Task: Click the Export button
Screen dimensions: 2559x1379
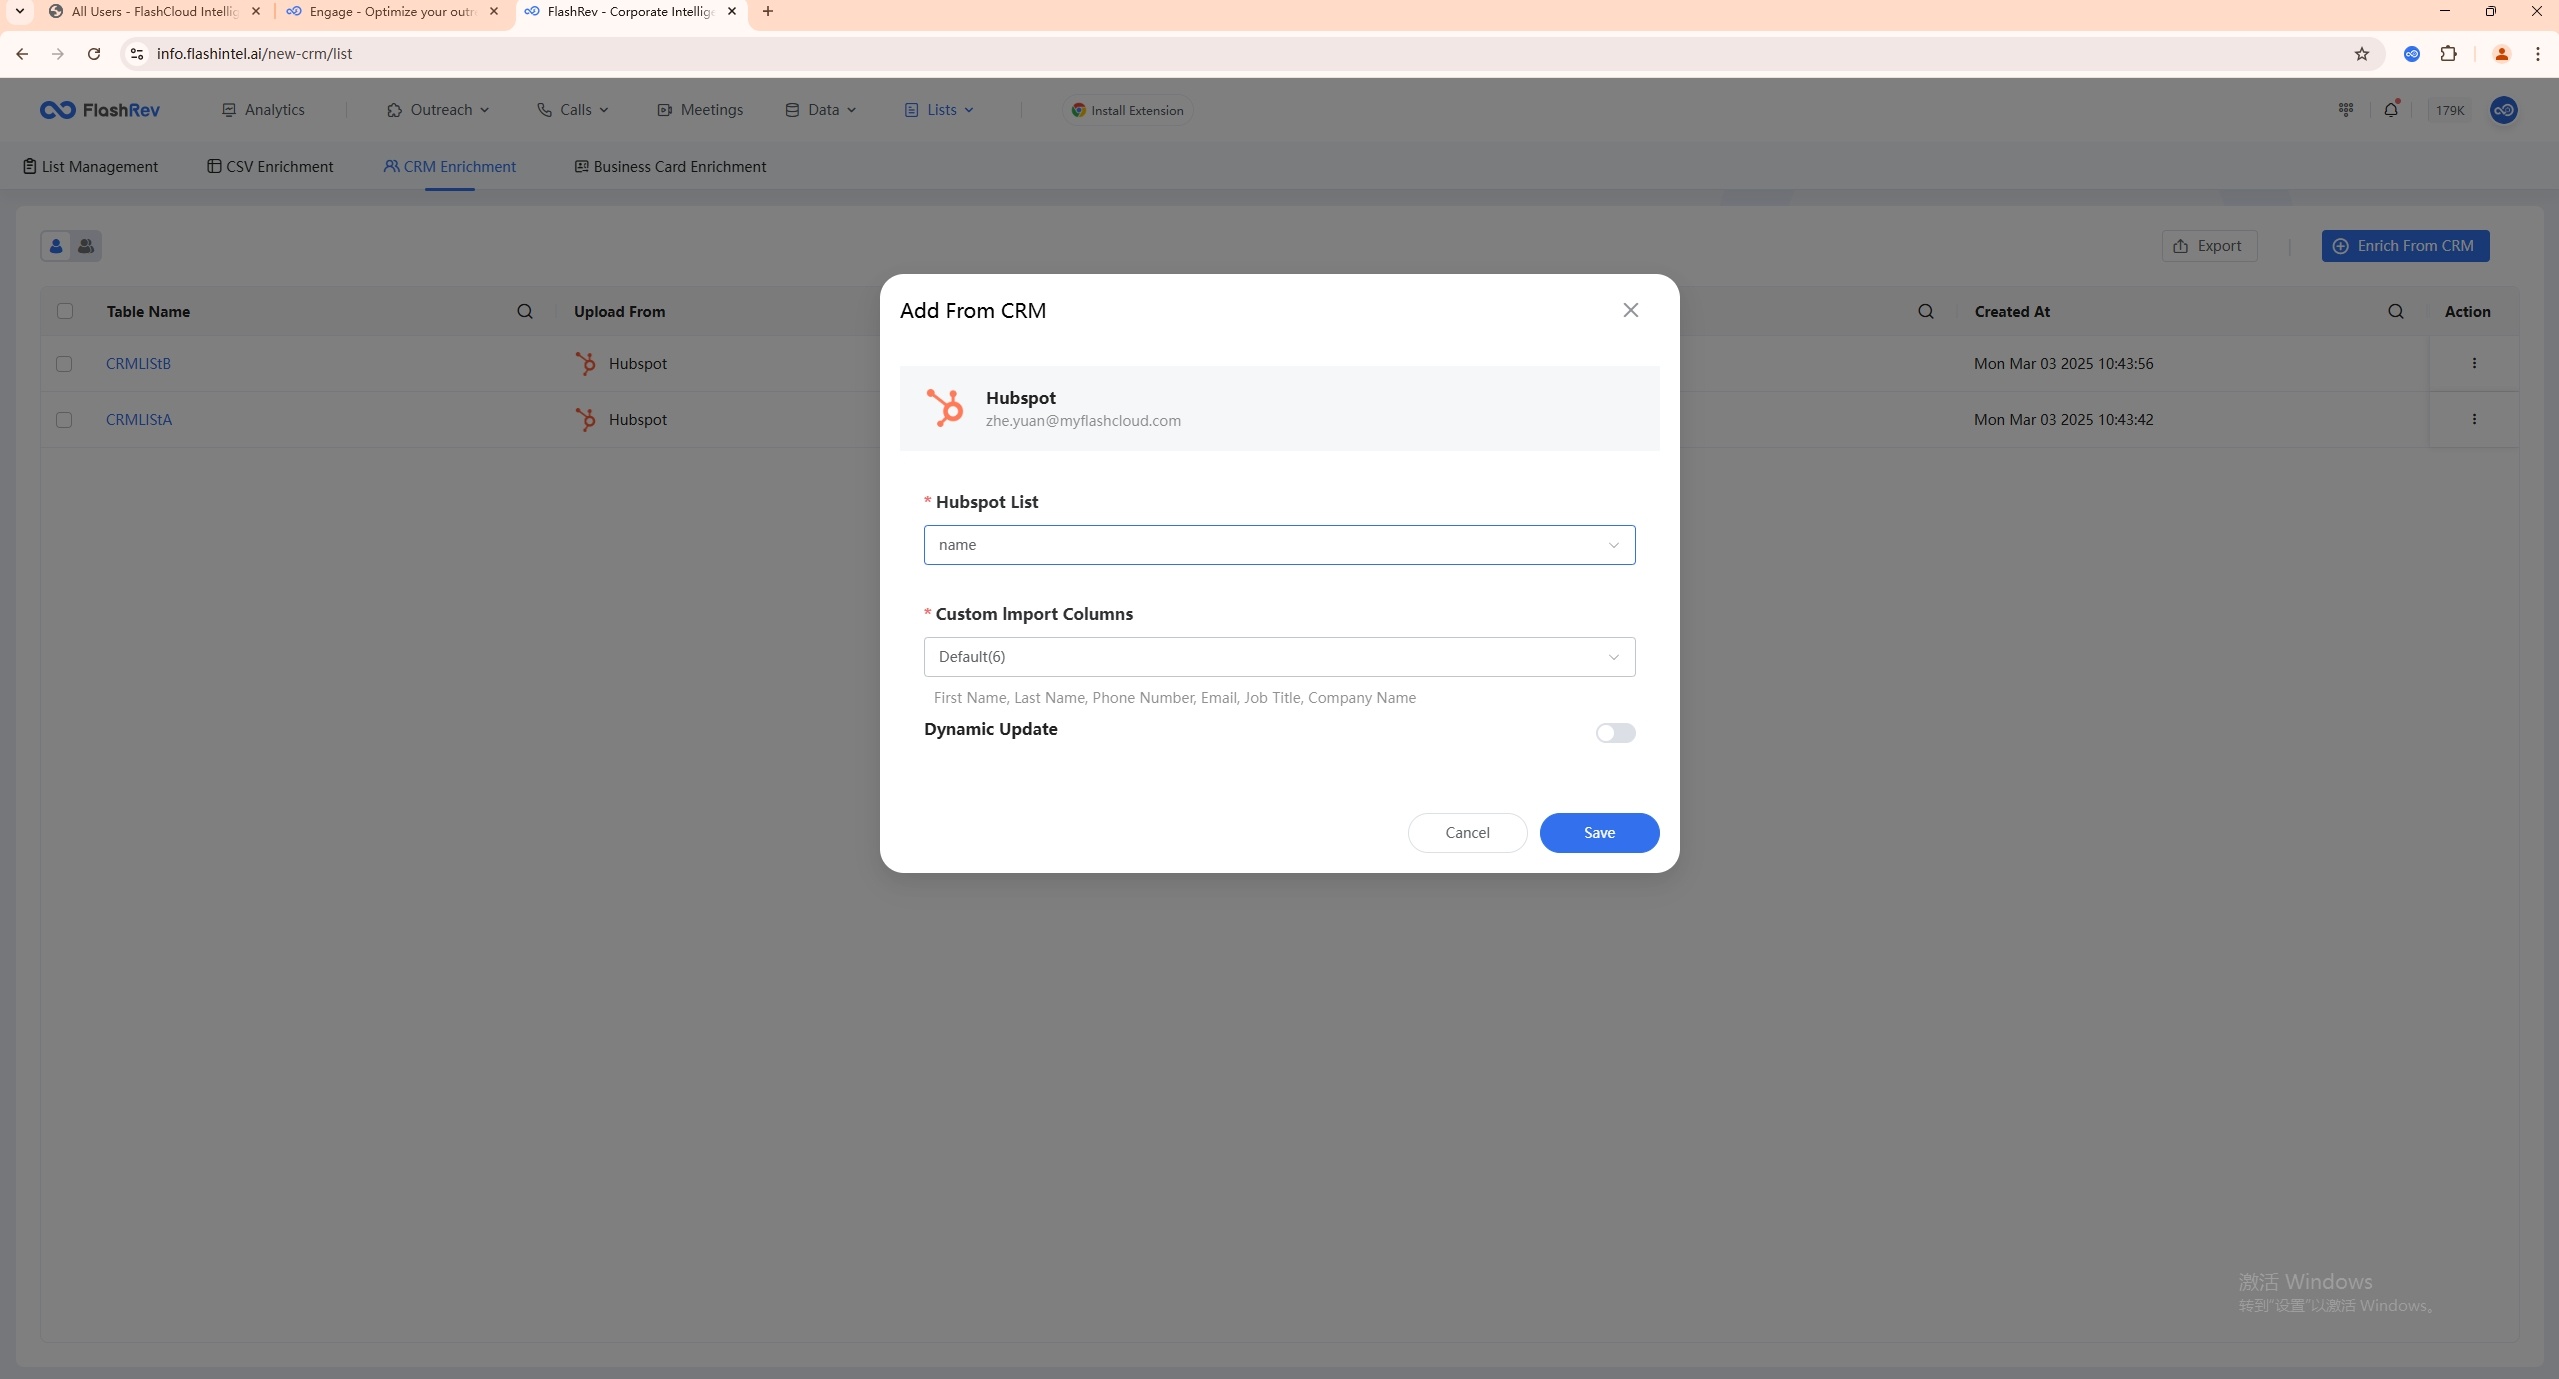Action: [2209, 246]
